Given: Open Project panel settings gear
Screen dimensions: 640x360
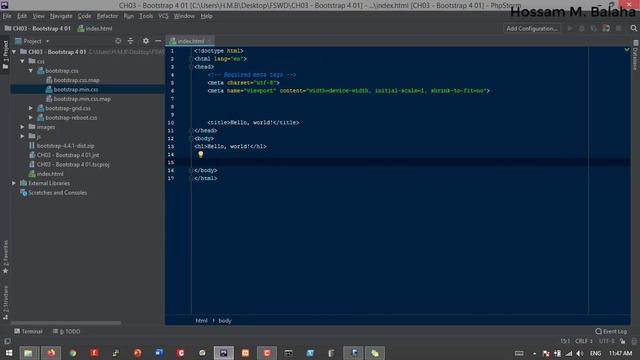Looking at the screenshot, I should tap(146, 41).
